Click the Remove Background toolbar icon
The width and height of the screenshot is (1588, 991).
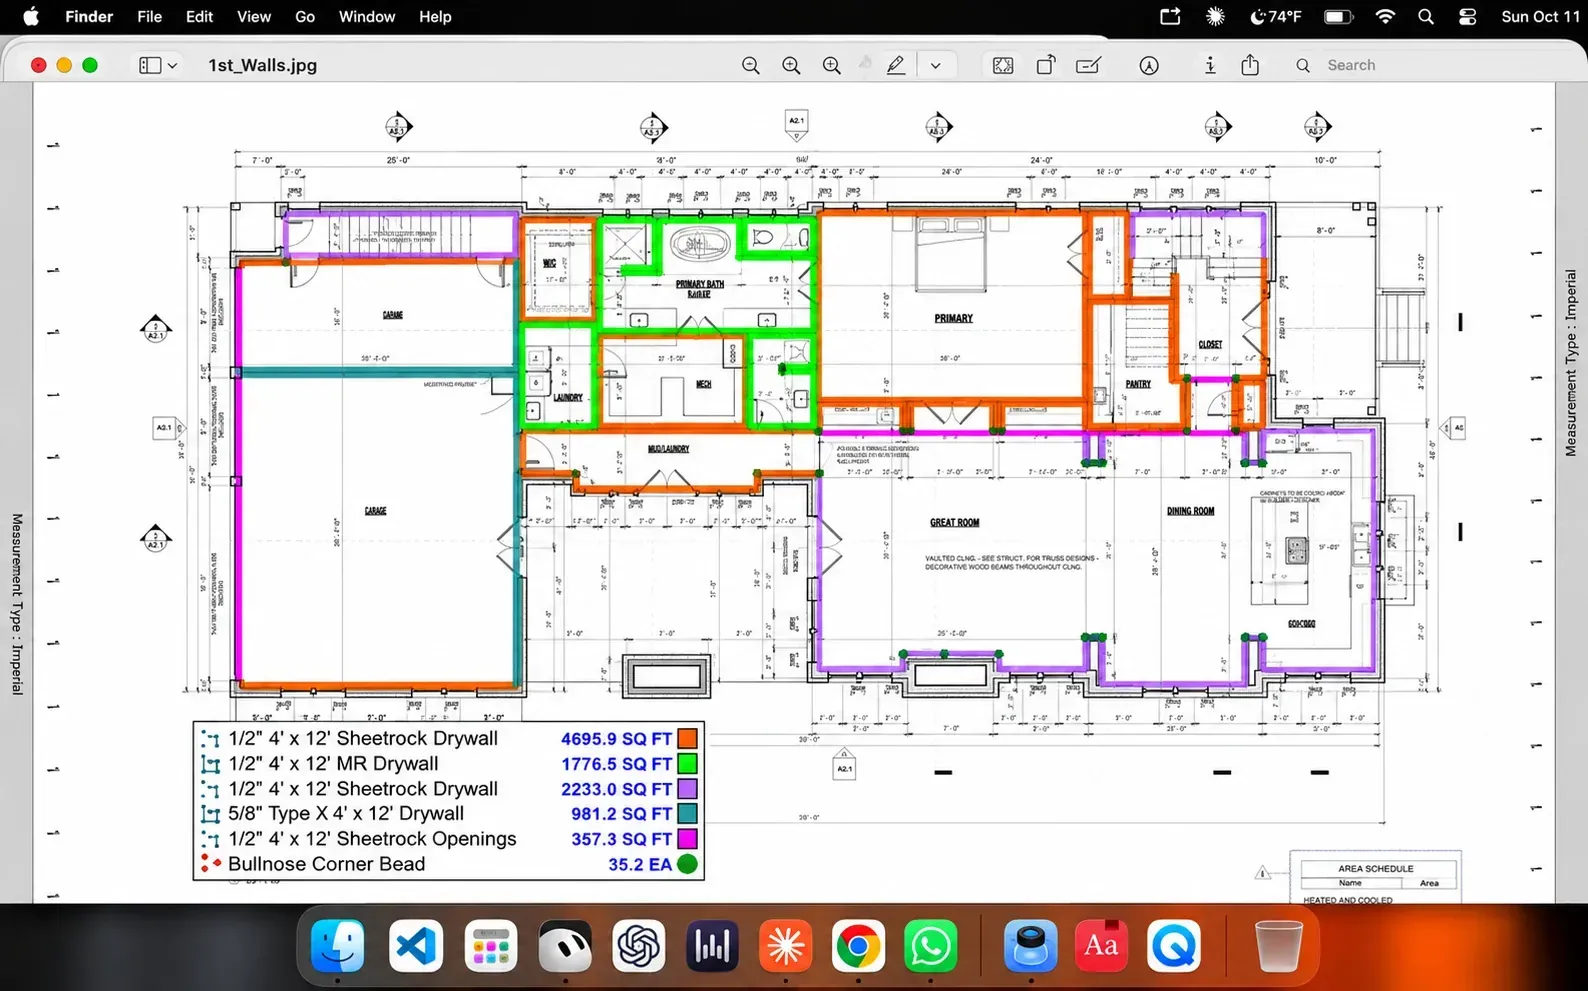click(x=1003, y=65)
